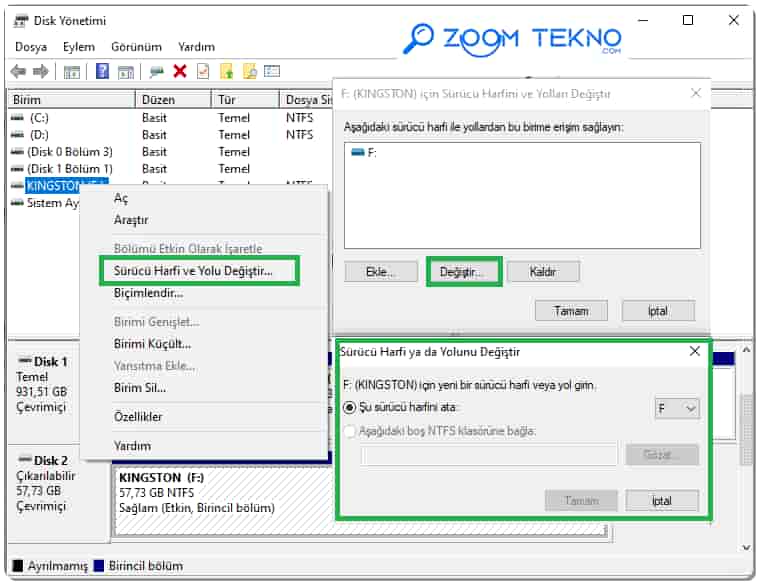This screenshot has width=759, height=584.
Task: Click the drive icon beside Sistem Ay row
Action: pyautogui.click(x=17, y=203)
